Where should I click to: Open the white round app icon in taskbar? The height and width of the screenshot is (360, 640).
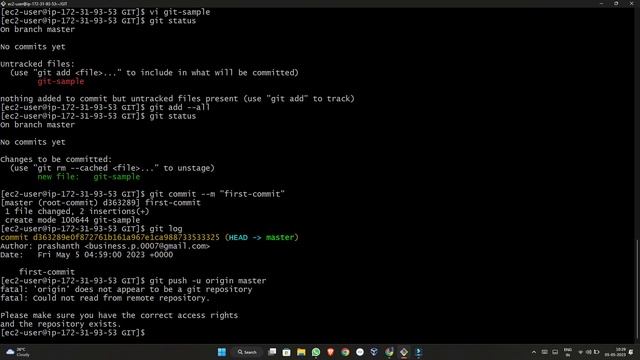360,352
